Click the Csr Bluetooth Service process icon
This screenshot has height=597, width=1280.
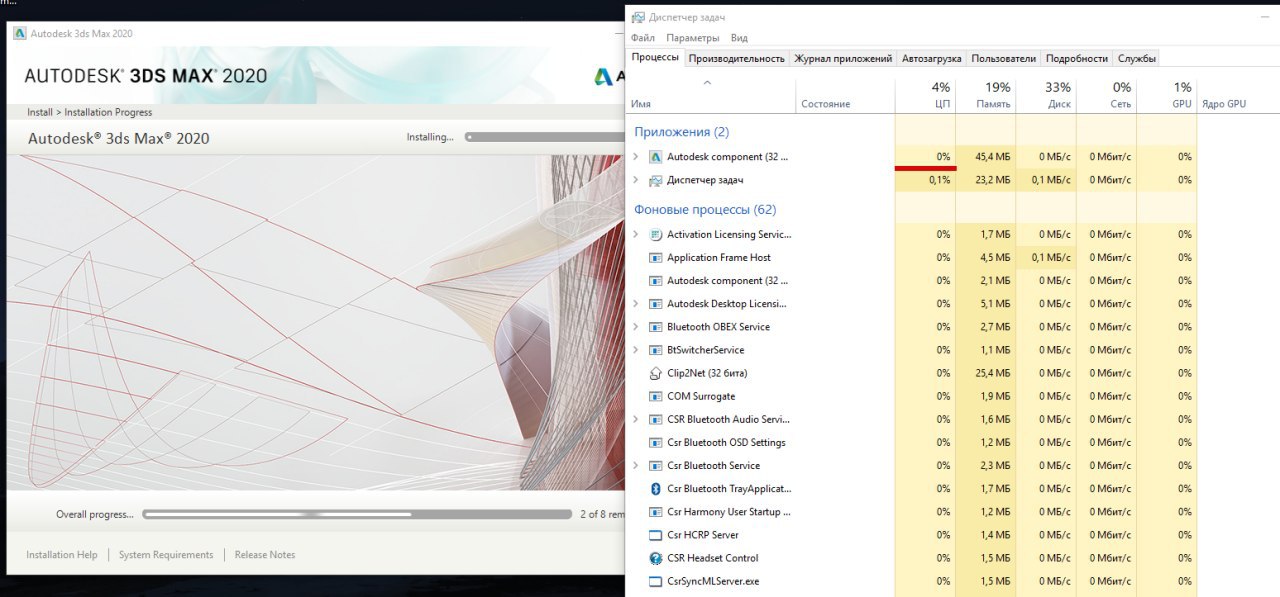(x=656, y=465)
